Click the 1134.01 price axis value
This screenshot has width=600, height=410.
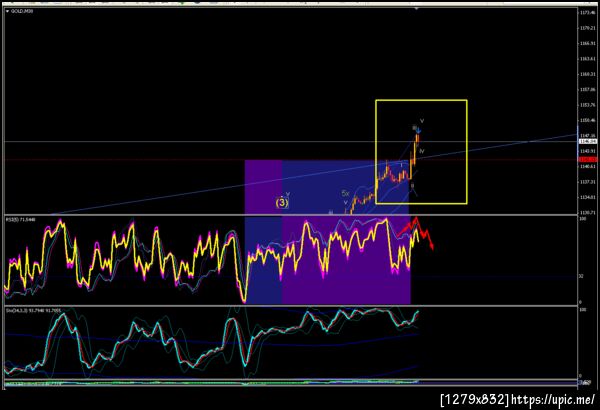pos(588,197)
